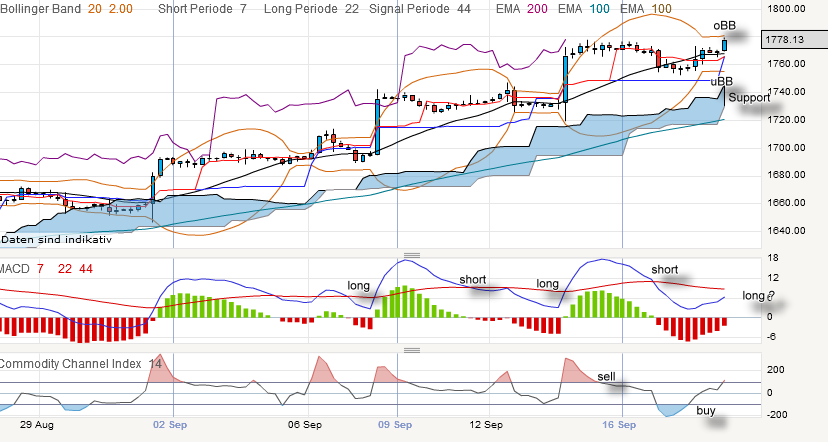Click CCI axis value 200

point(776,370)
